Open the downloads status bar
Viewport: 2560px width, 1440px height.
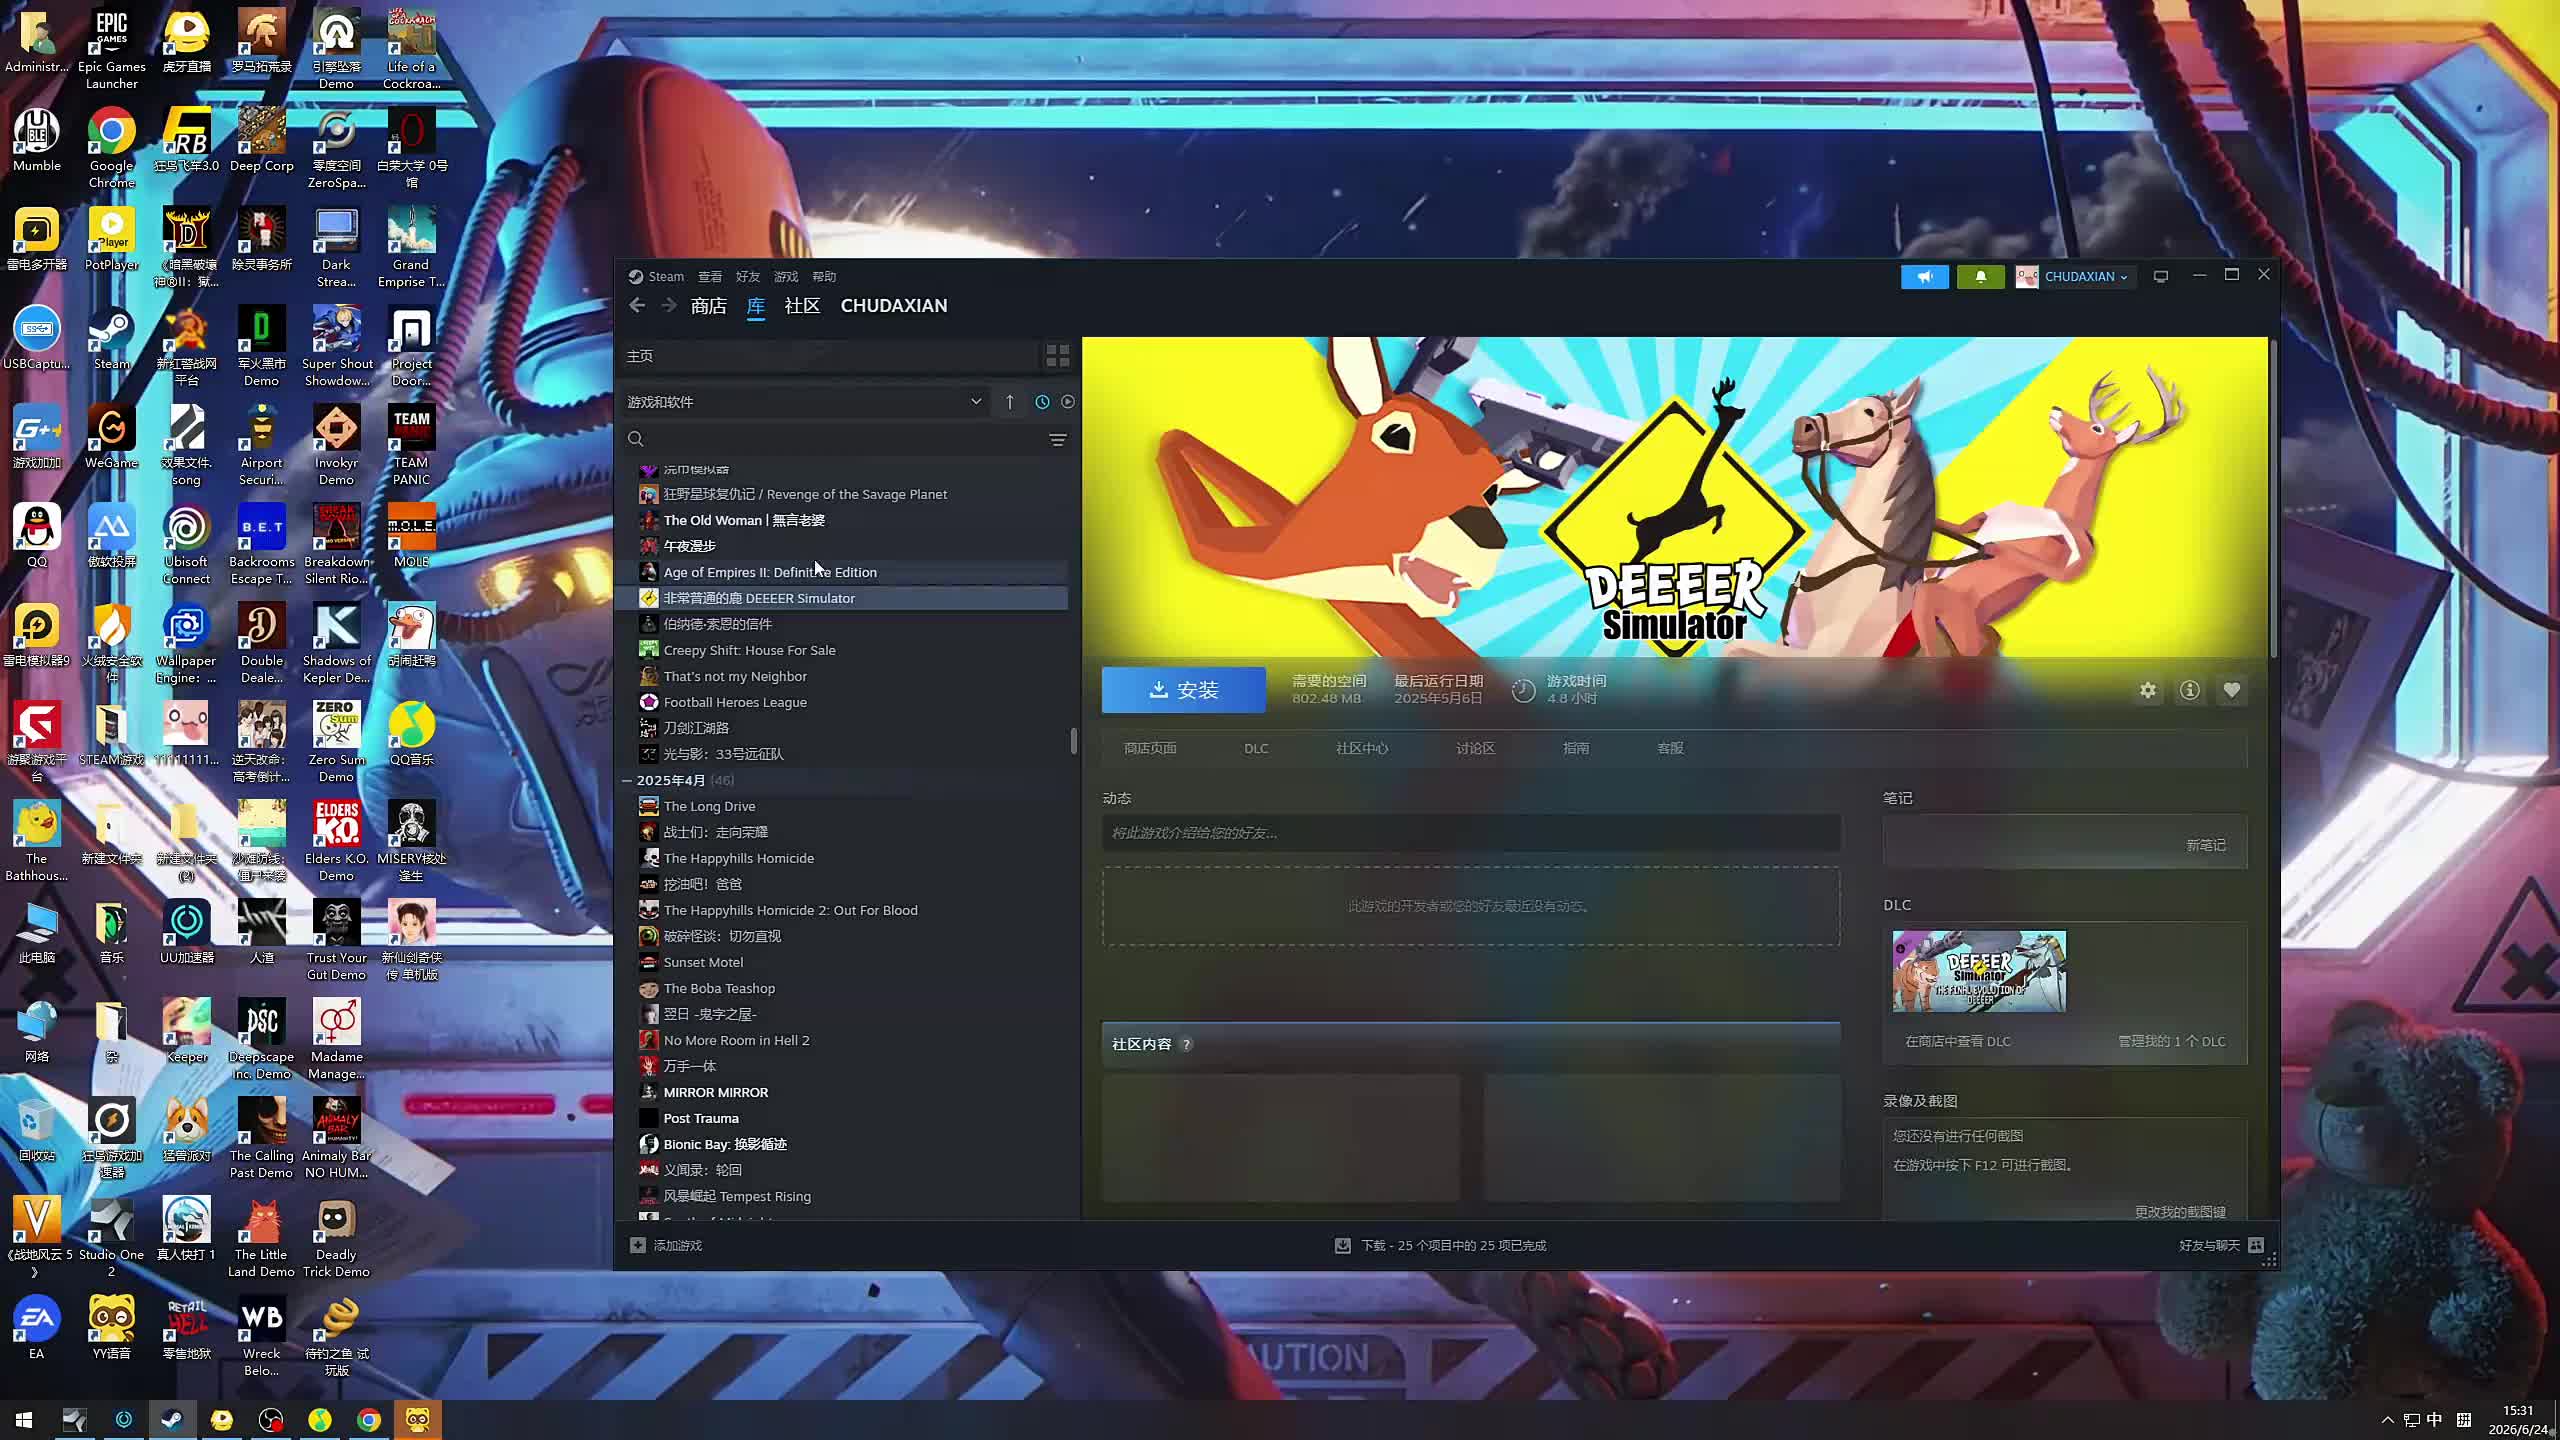[x=1441, y=1245]
